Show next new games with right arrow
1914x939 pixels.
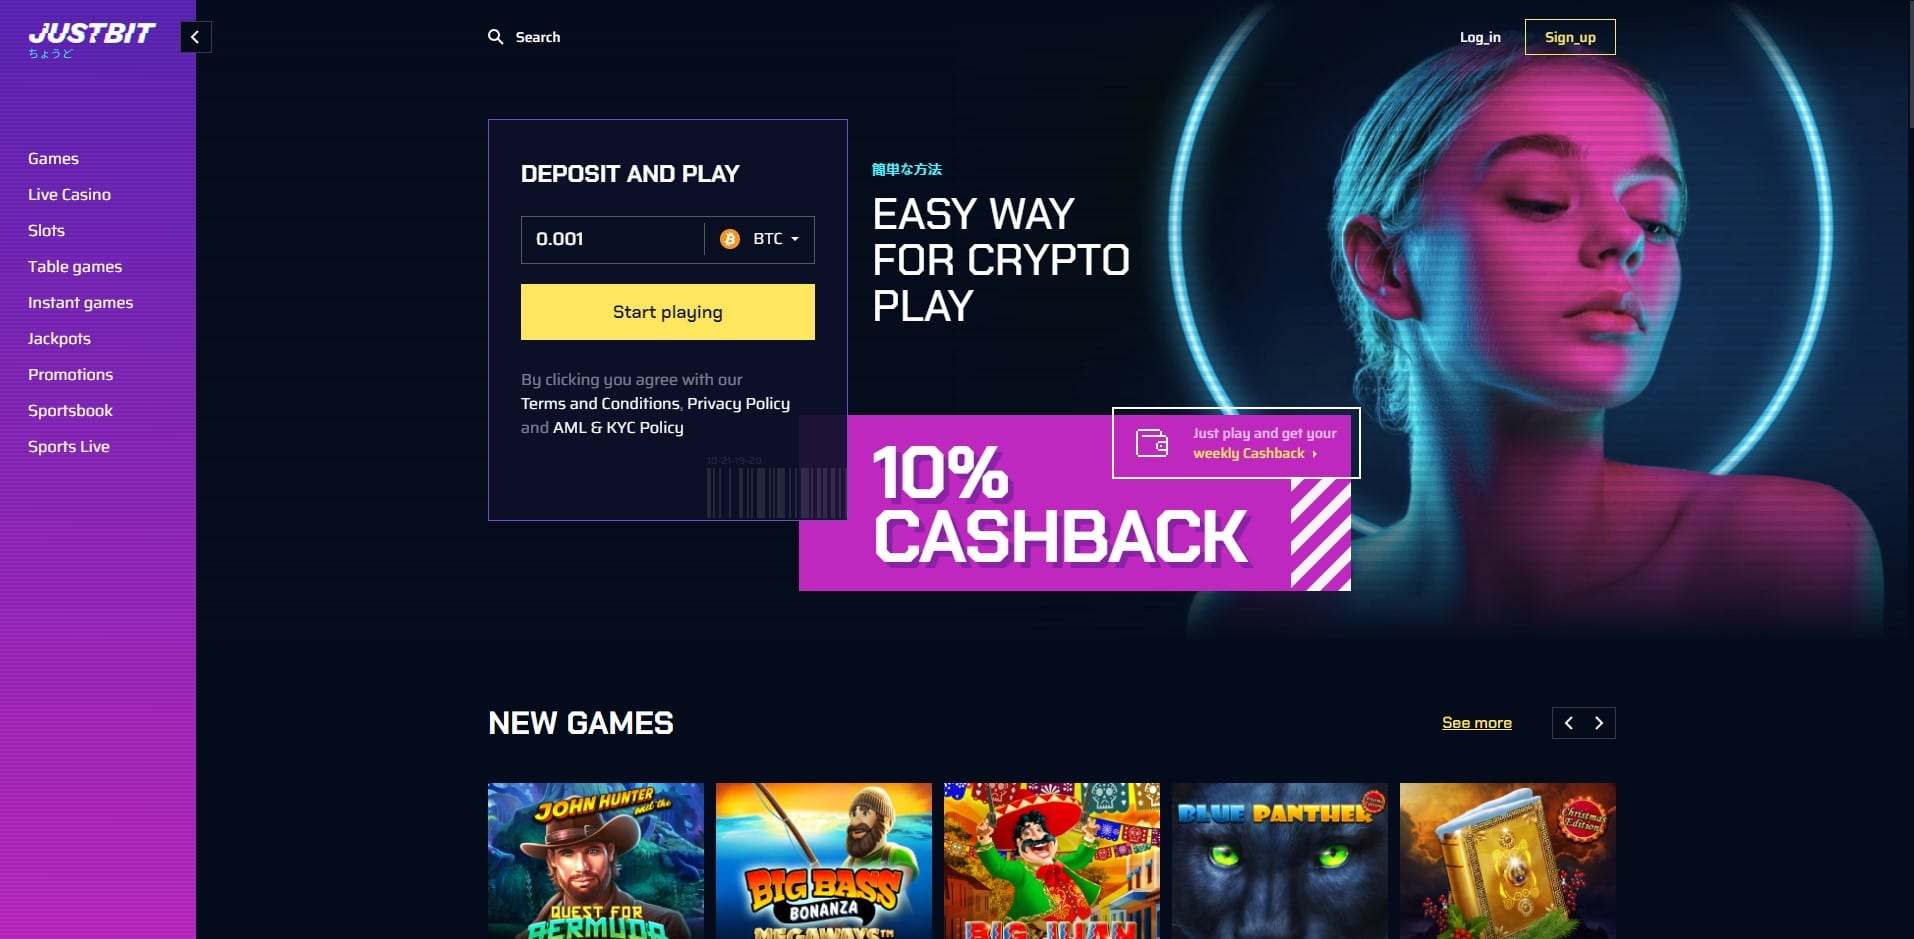pos(1599,723)
